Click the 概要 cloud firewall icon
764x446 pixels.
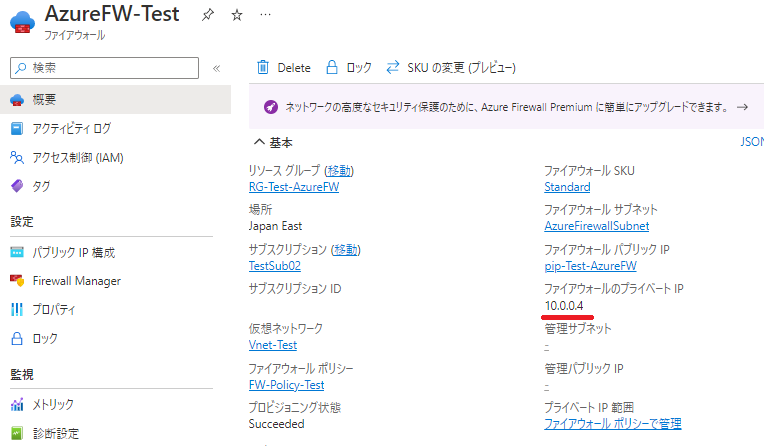(x=17, y=100)
